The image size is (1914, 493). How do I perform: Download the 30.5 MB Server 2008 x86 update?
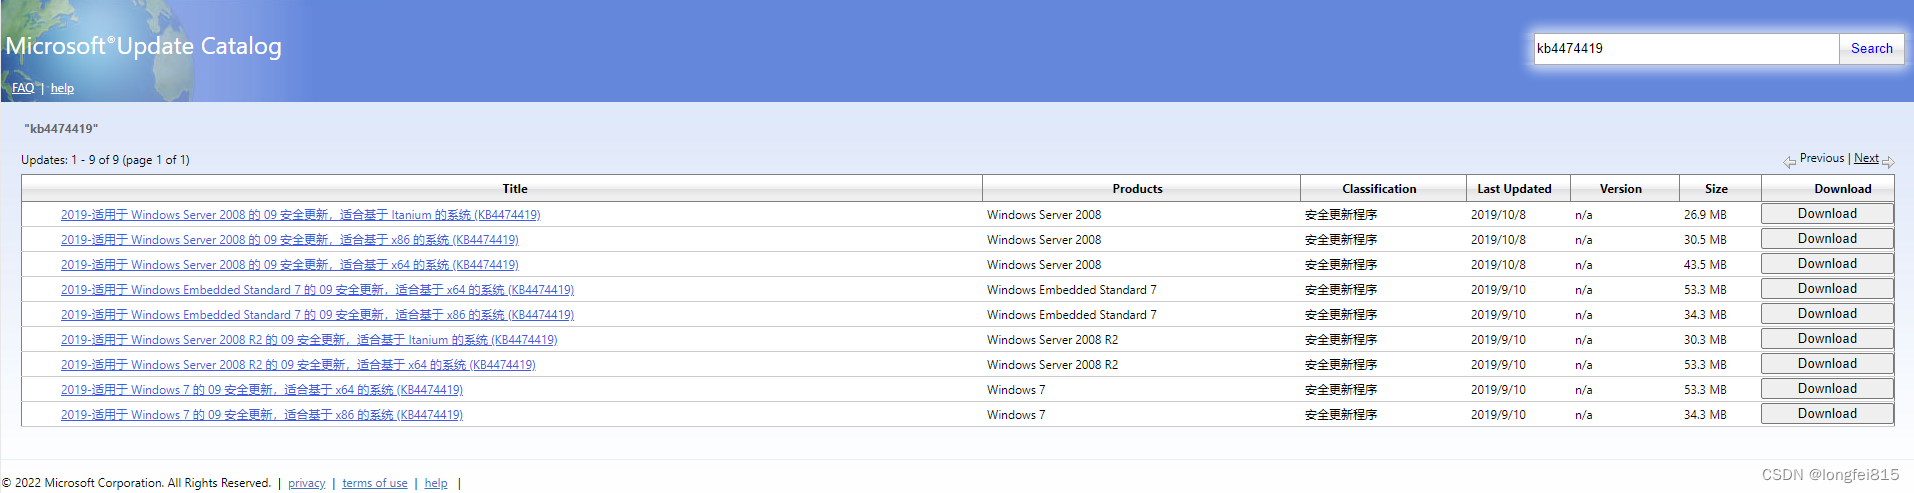[1827, 239]
